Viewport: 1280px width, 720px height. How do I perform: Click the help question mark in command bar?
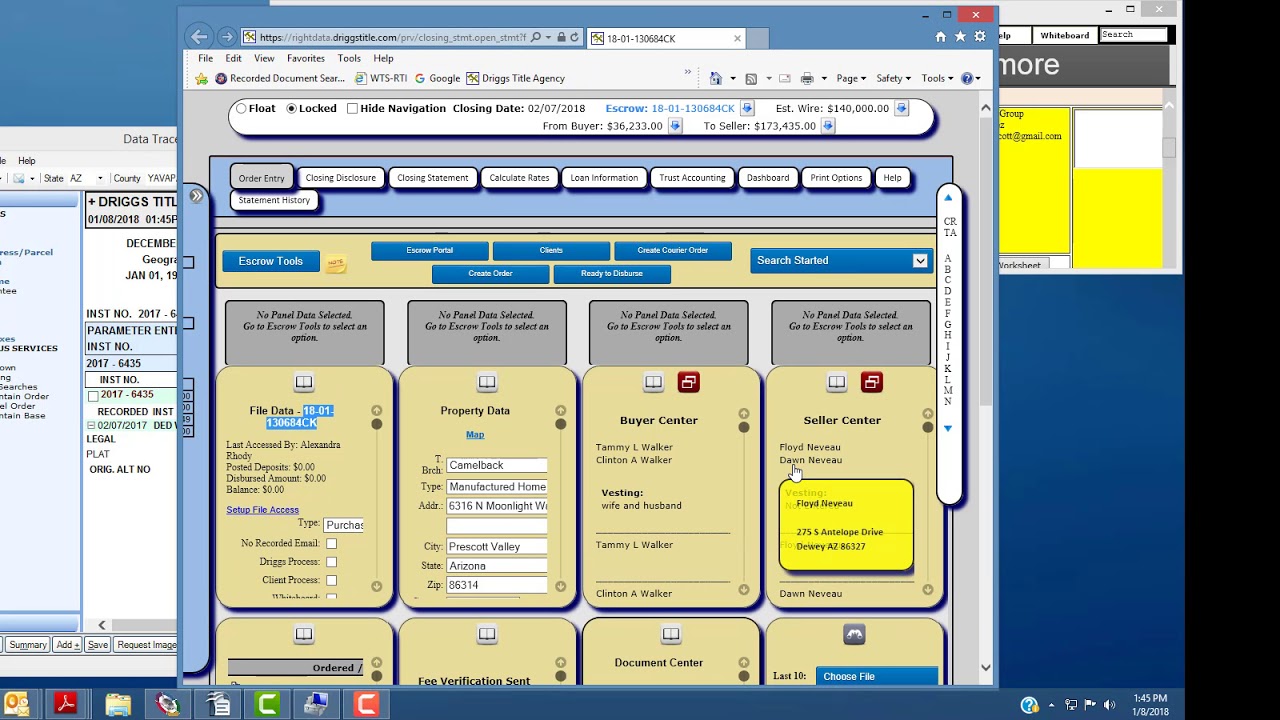[967, 78]
